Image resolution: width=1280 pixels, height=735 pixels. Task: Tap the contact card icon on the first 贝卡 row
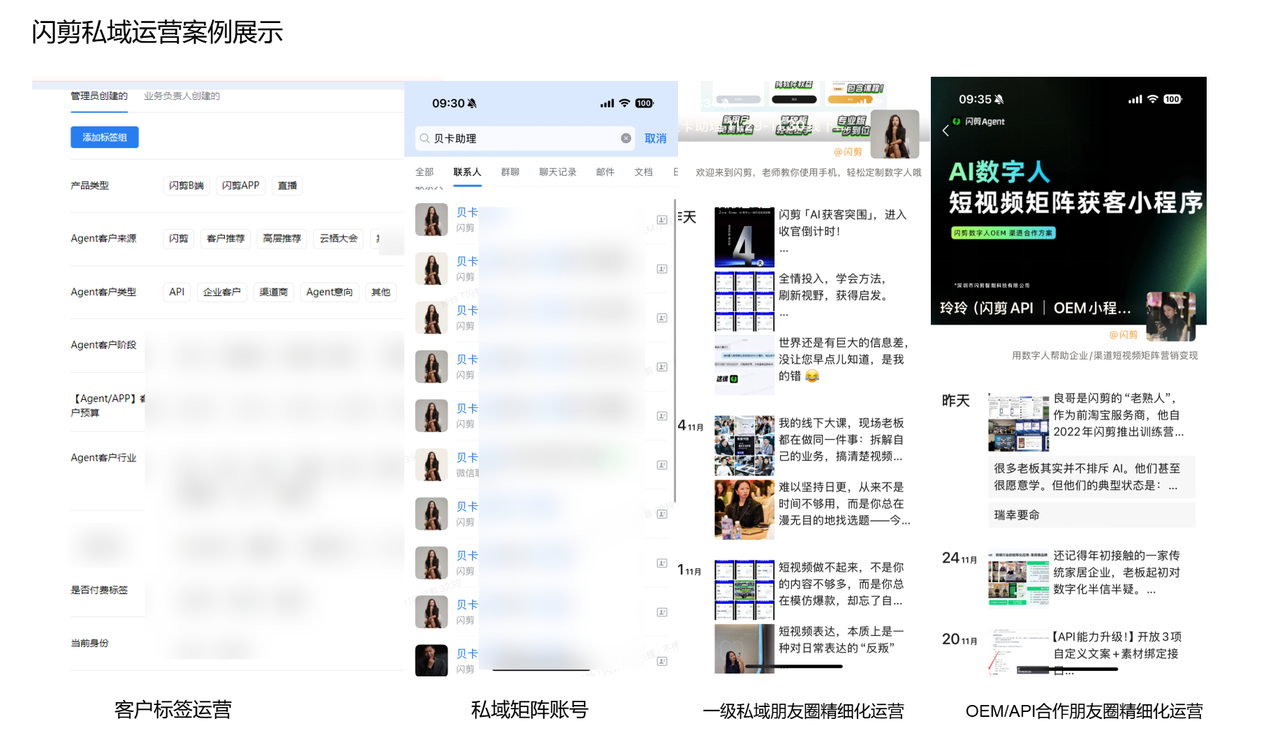[x=662, y=220]
